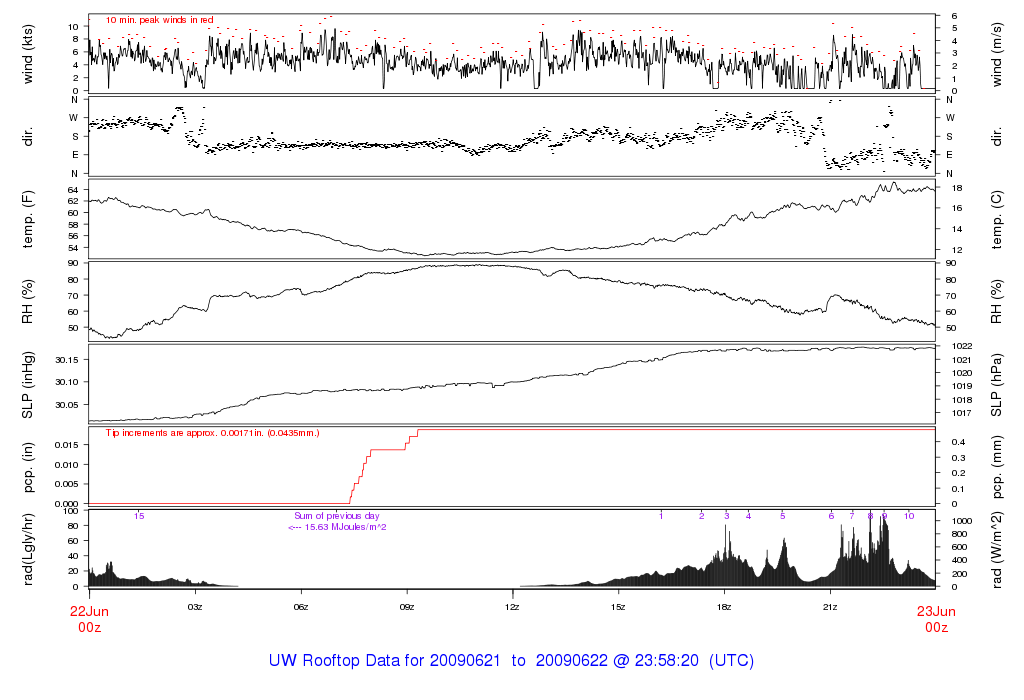Click the '21z' time axis label
The image size is (1024, 700).
829,607
